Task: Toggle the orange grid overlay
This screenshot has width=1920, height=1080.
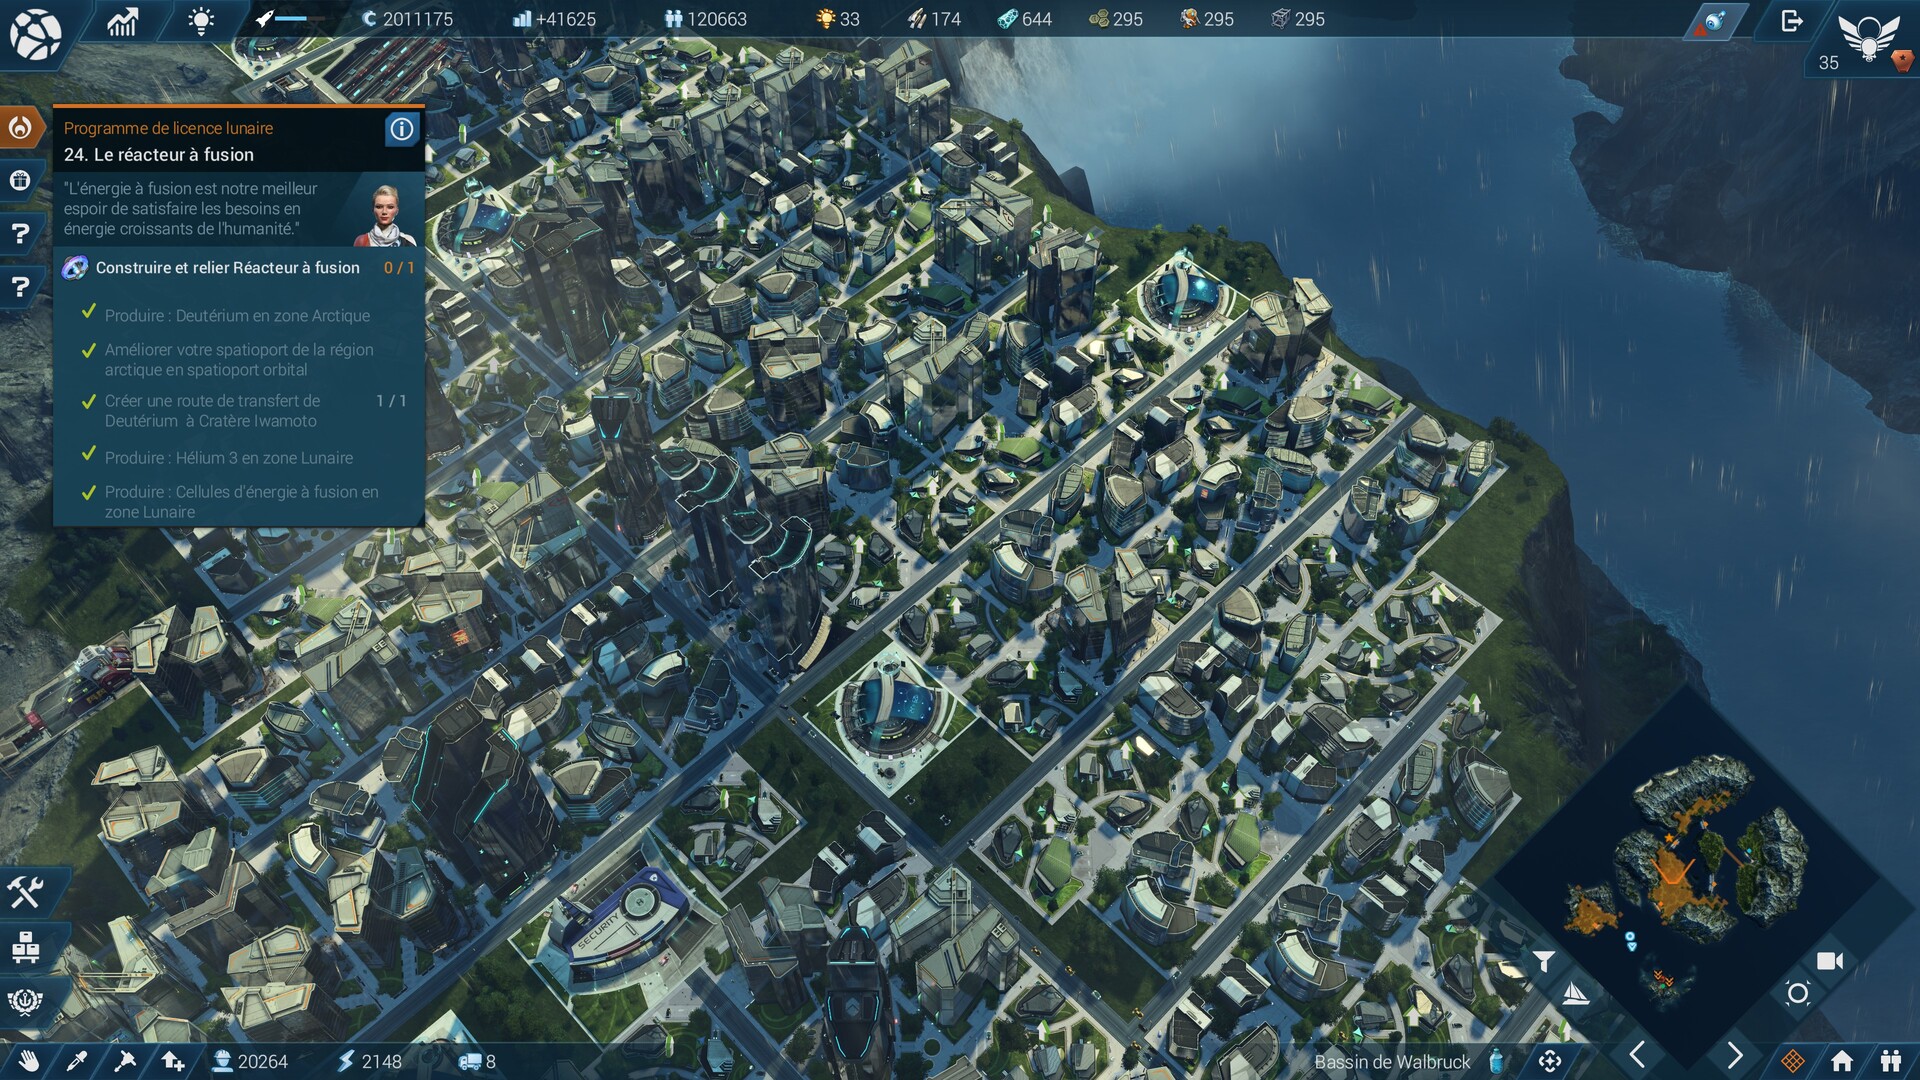Action: pos(1793,1061)
